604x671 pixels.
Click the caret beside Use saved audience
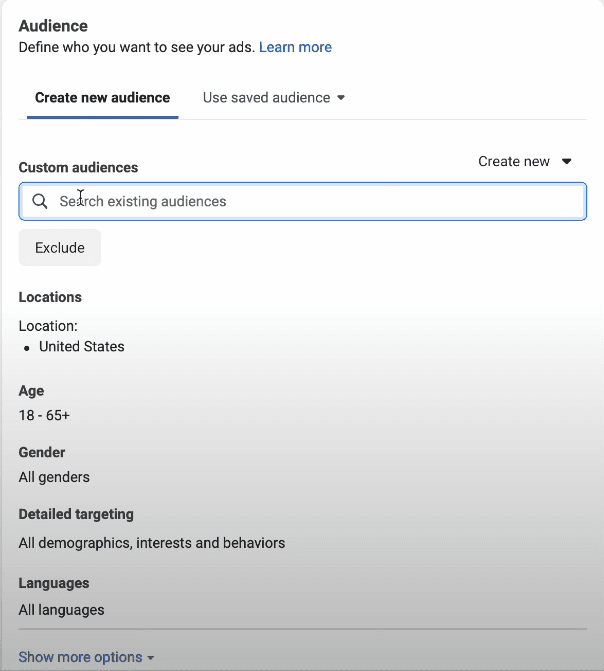(x=341, y=98)
